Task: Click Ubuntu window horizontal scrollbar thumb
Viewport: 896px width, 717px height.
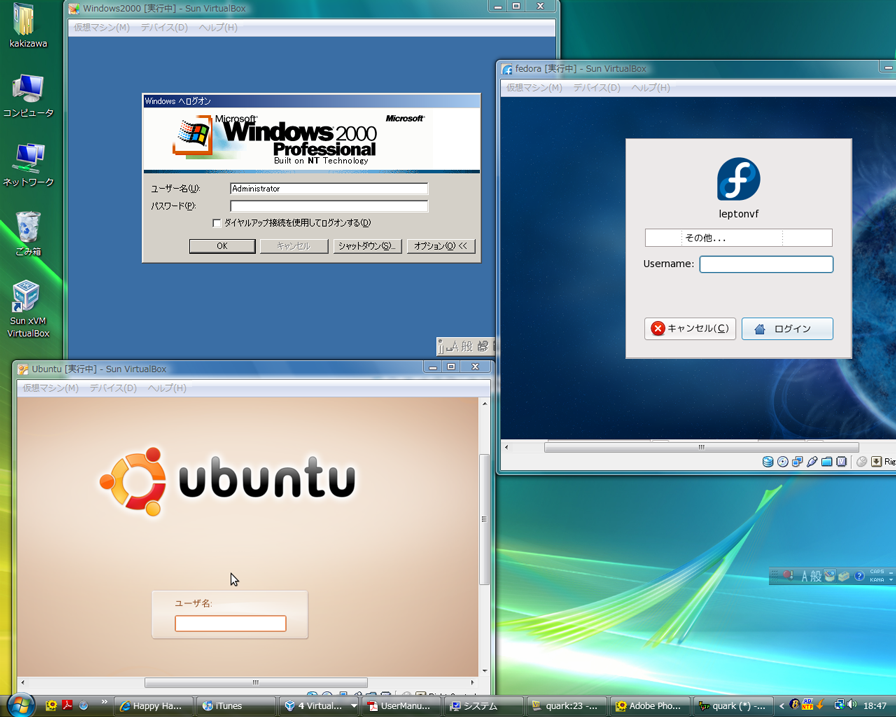Action: pos(255,682)
